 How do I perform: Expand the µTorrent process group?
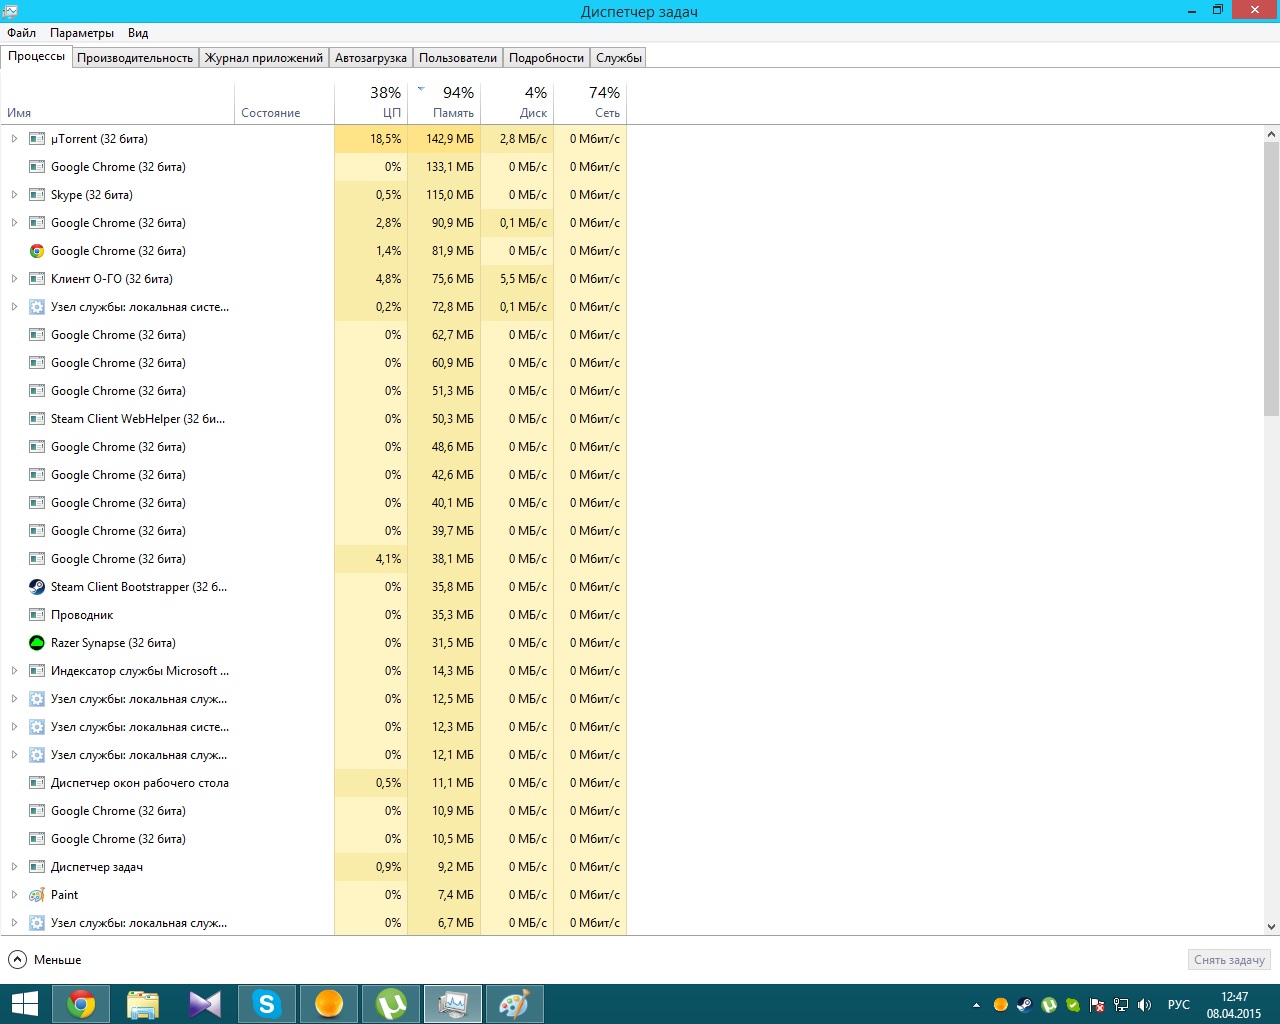tap(14, 139)
